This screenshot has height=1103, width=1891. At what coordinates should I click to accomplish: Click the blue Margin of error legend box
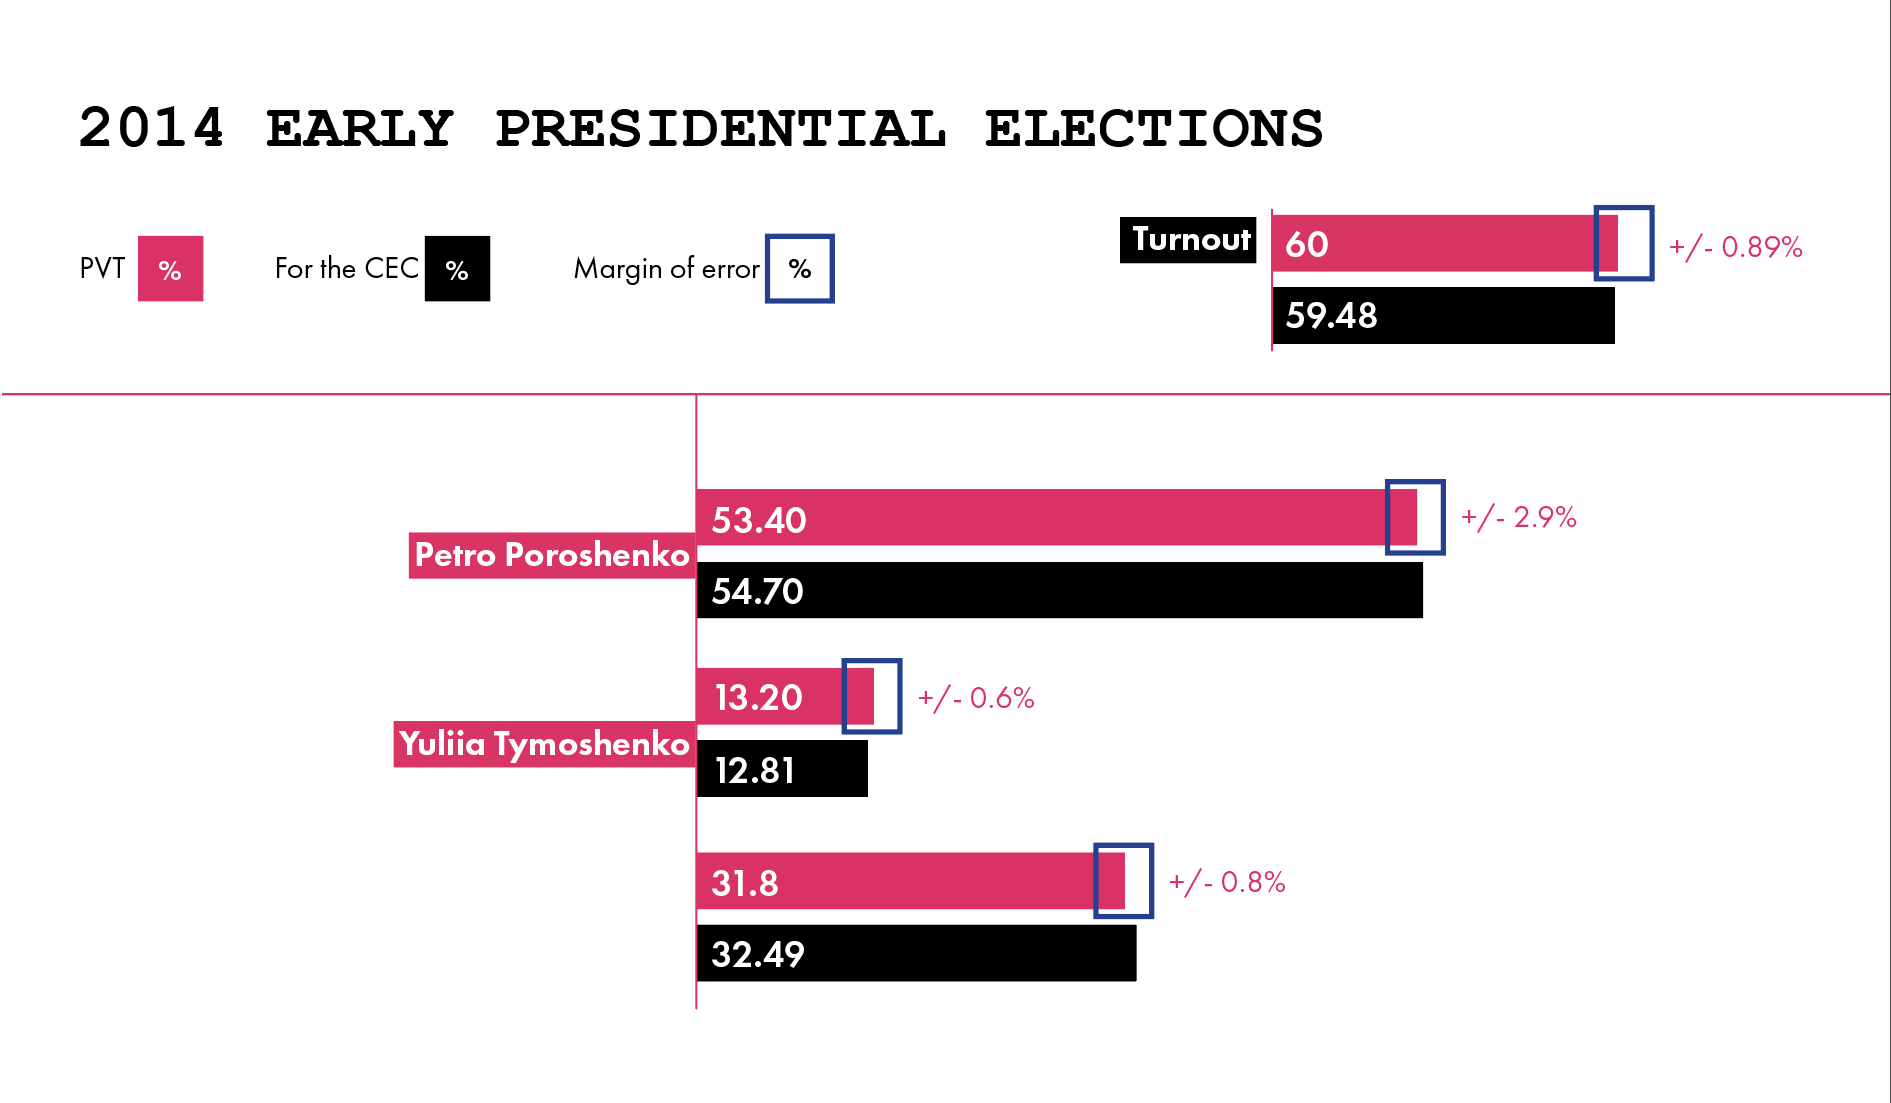pos(799,269)
